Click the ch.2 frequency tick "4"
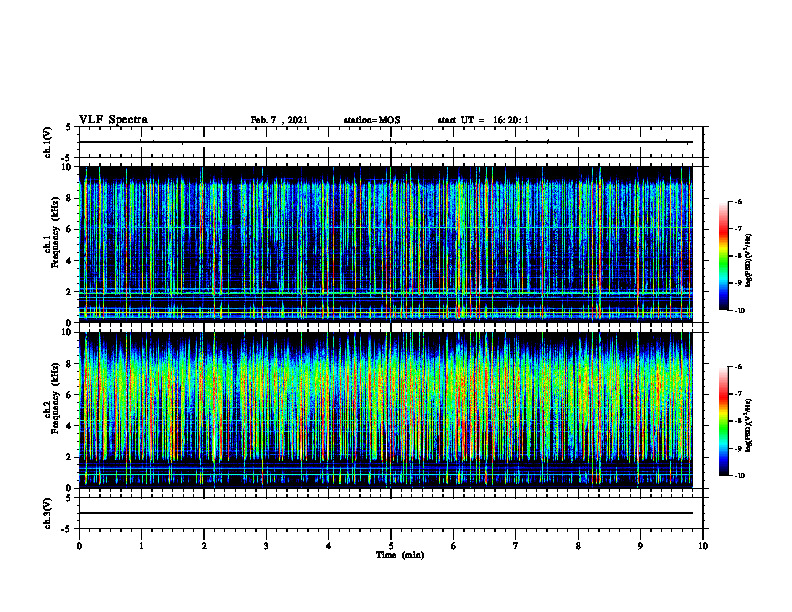Viewport: 792px width, 612px height. tap(70, 426)
